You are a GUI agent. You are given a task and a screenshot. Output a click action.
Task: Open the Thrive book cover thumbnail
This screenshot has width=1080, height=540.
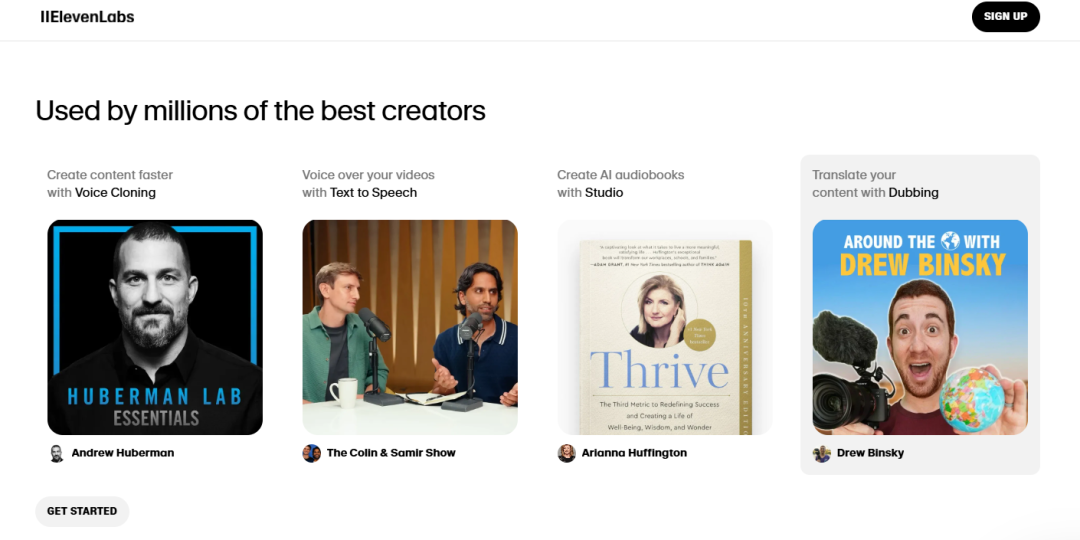pos(665,327)
